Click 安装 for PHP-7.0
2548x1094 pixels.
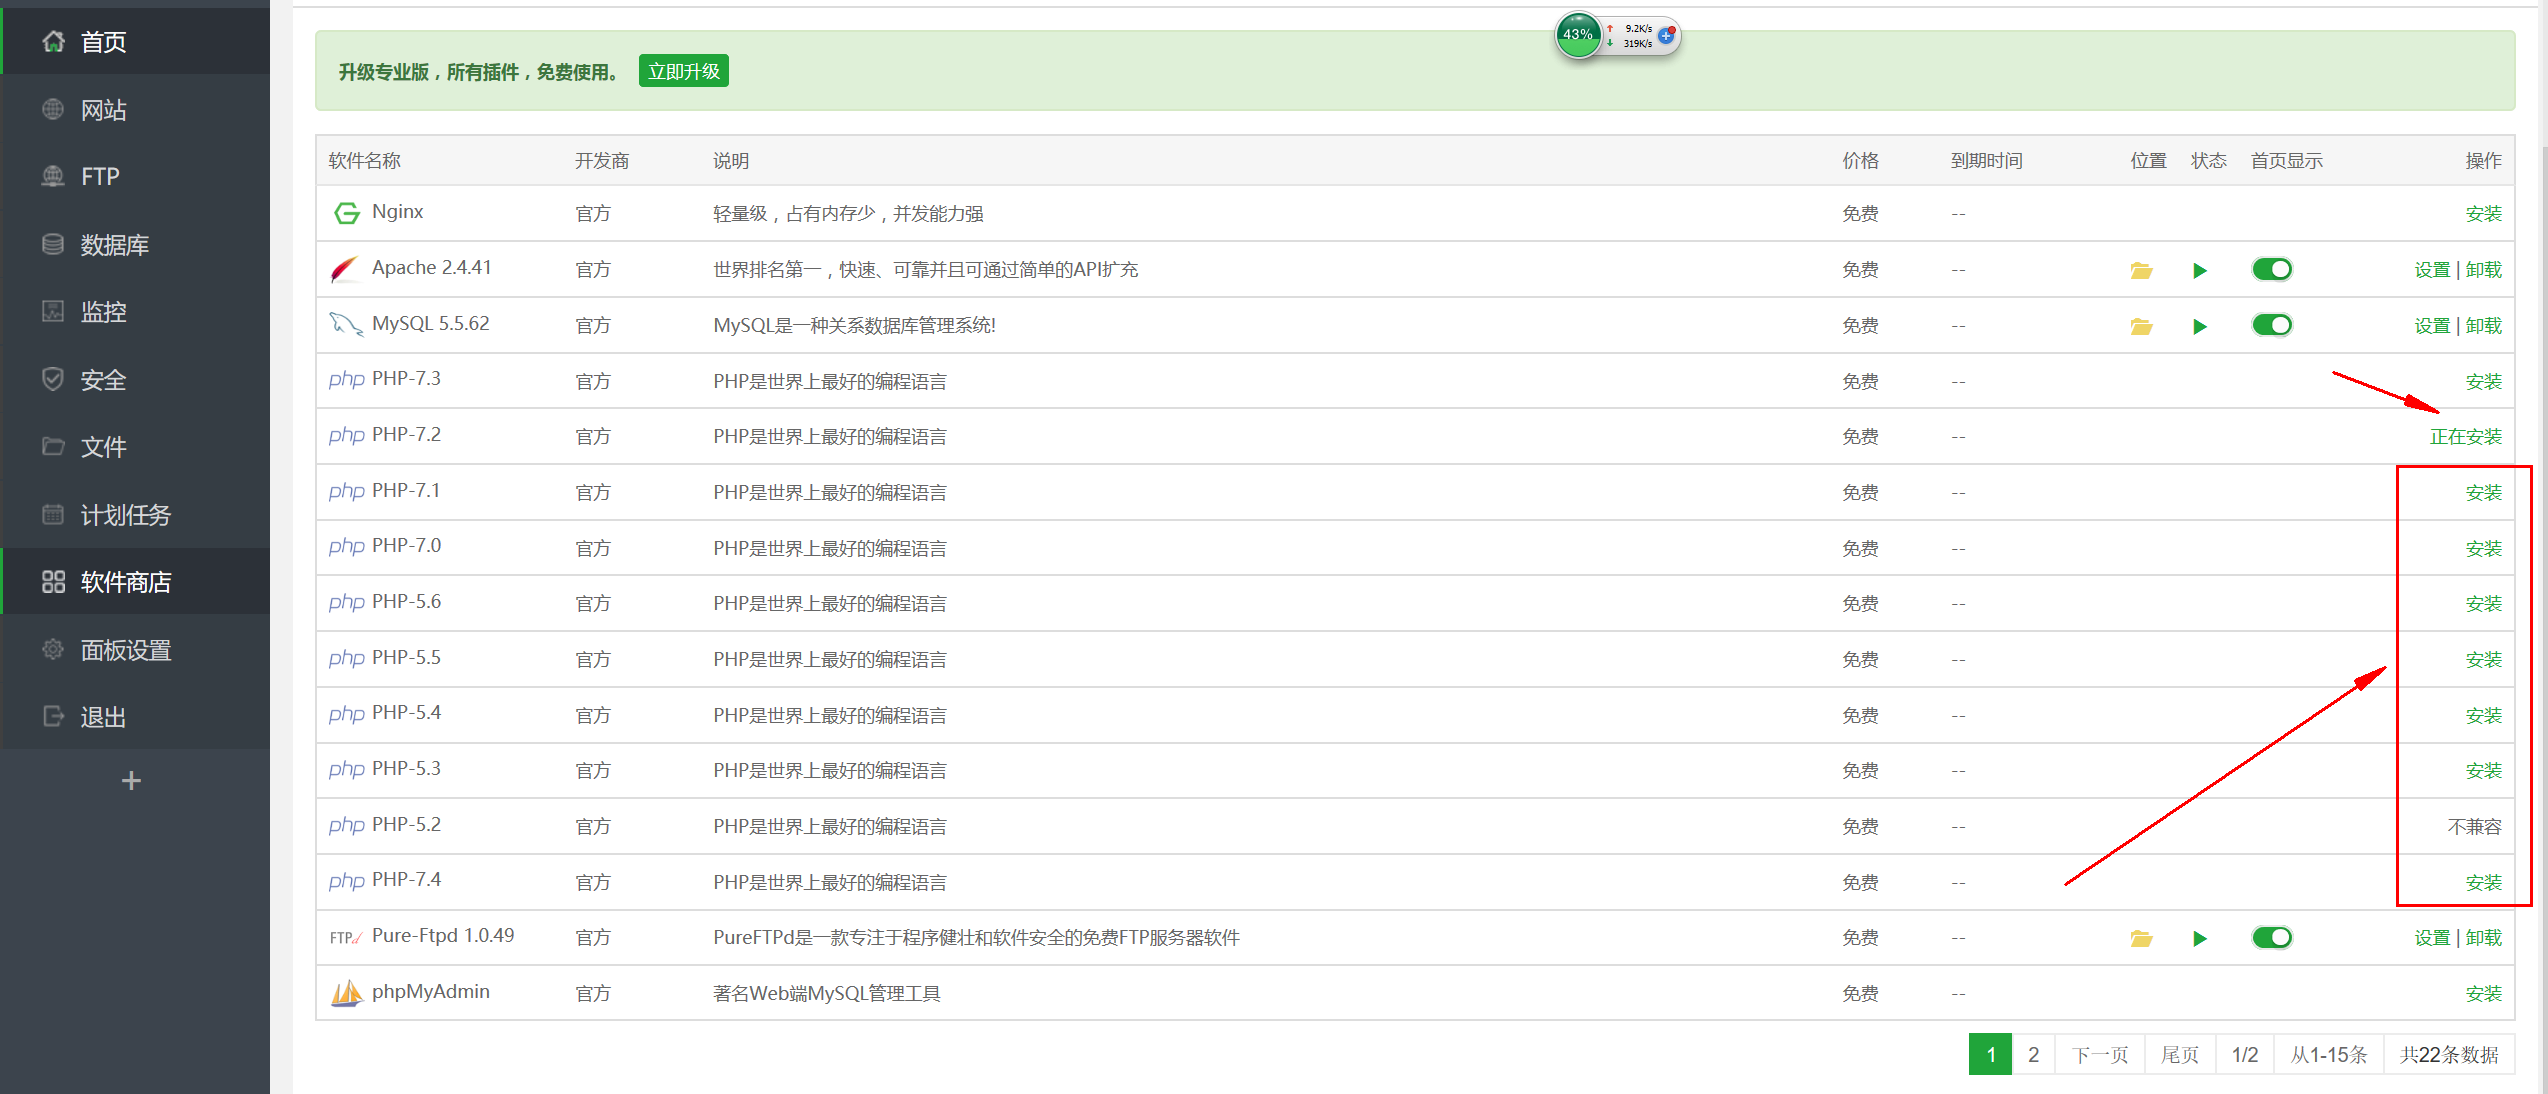[2484, 548]
